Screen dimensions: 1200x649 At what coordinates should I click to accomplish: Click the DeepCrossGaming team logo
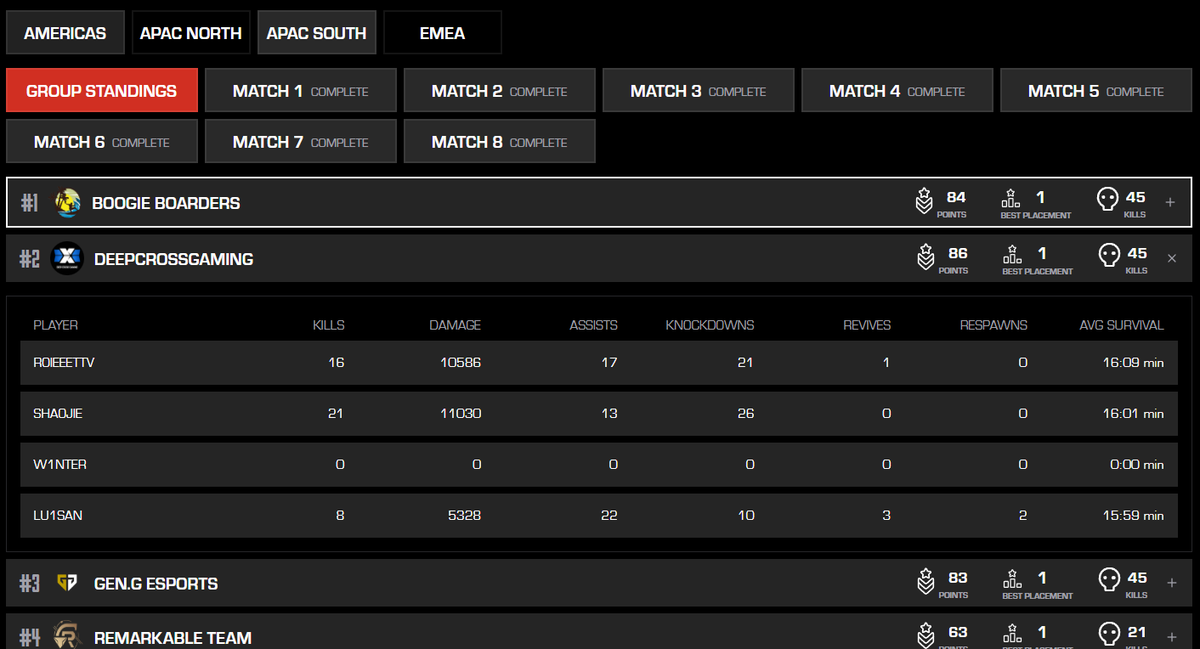(x=66, y=259)
